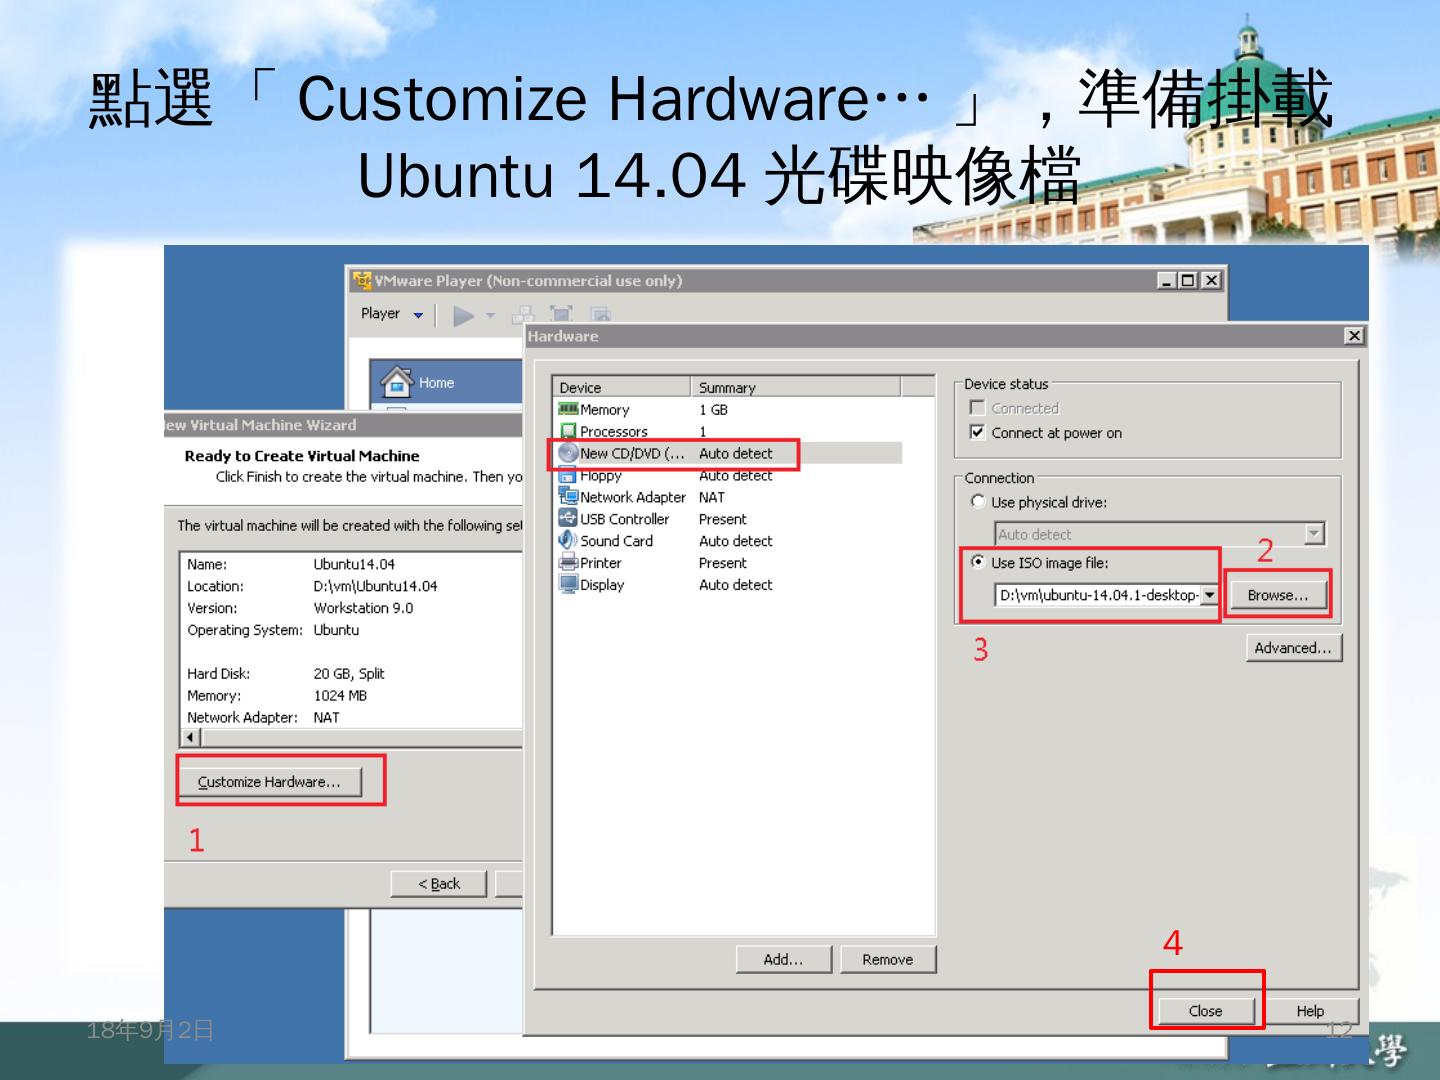Click the Customize Hardware... button
This screenshot has height=1080, width=1440.
click(269, 782)
